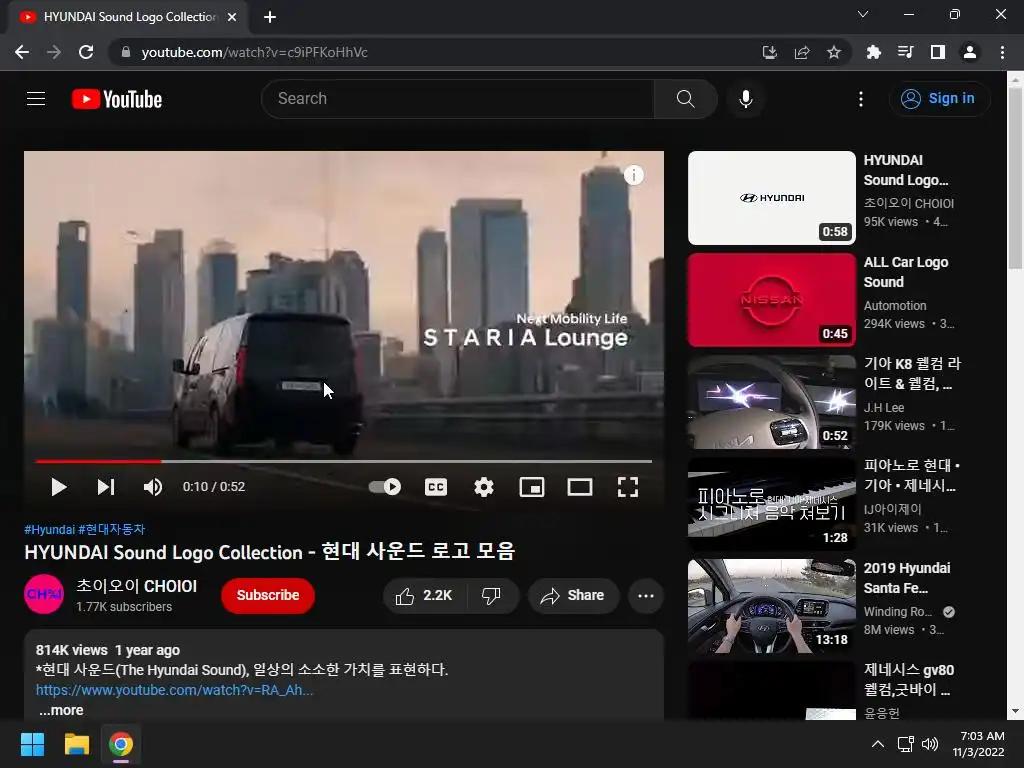Click the browser forward arrow
This screenshot has height=768, width=1024.
click(54, 52)
